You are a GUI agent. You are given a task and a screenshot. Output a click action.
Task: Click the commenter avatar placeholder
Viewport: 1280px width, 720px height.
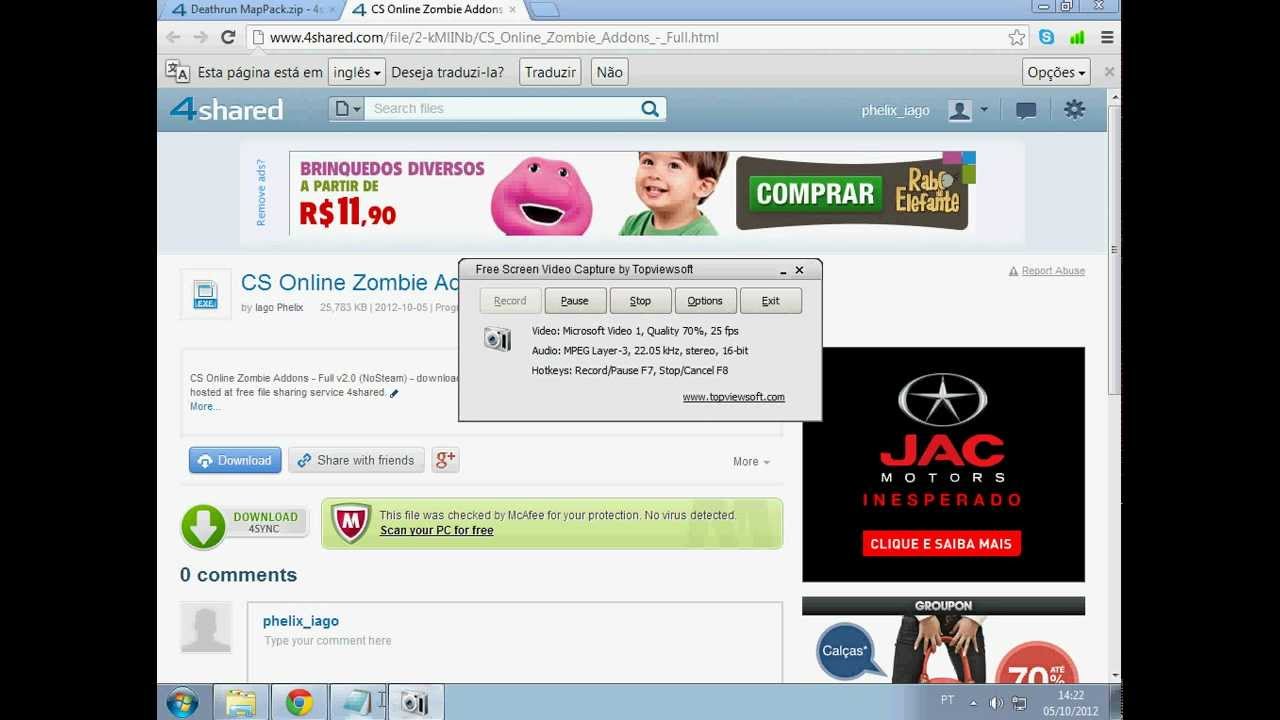coord(206,628)
